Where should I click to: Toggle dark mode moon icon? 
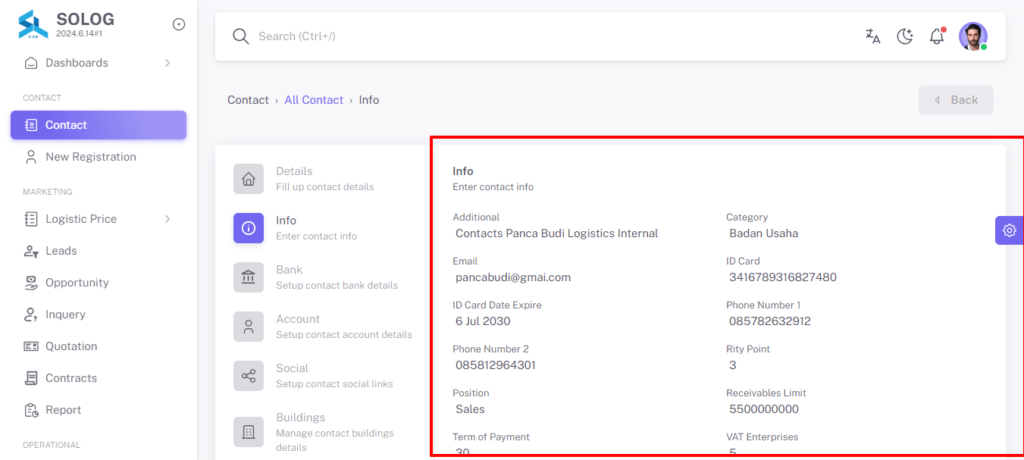[x=904, y=37]
